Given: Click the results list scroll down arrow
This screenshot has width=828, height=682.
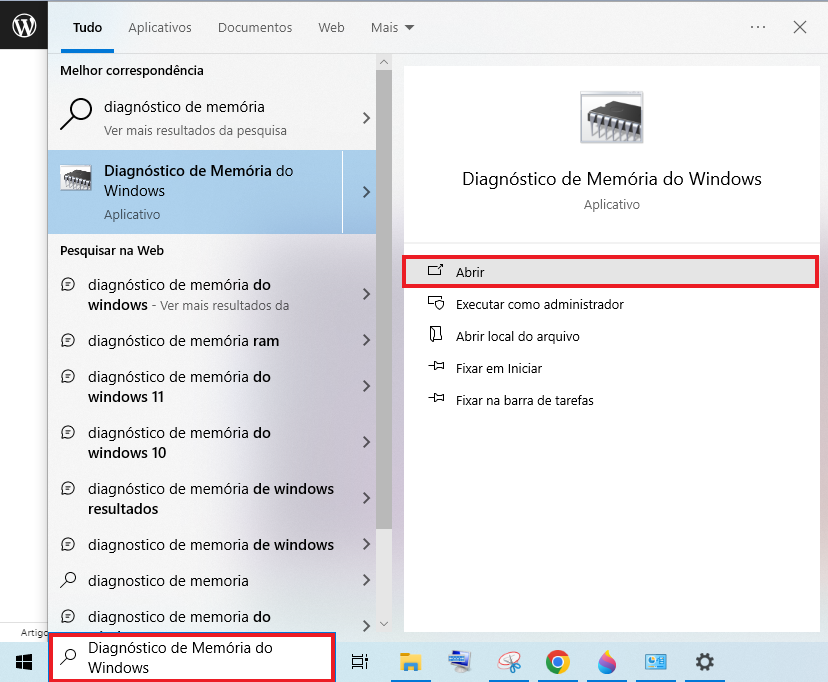Looking at the screenshot, I should coord(384,624).
